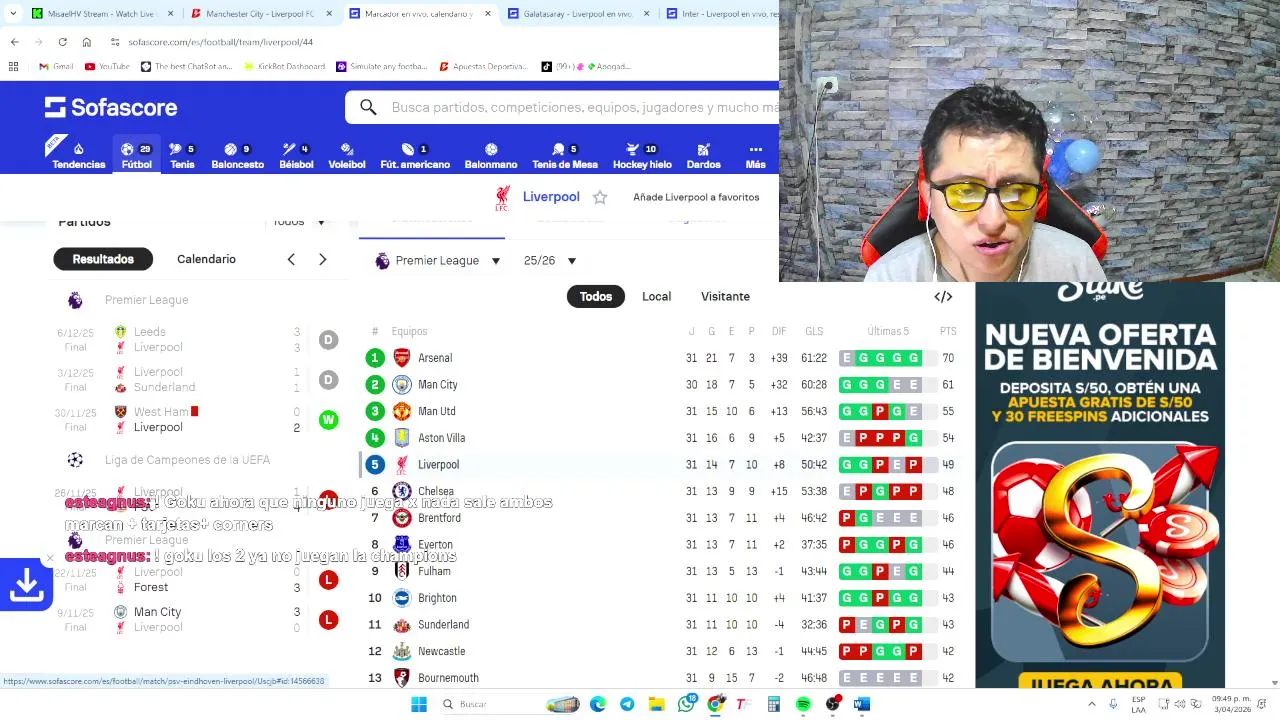Click Liga de Campeones de la UEFA heading

(x=187, y=460)
